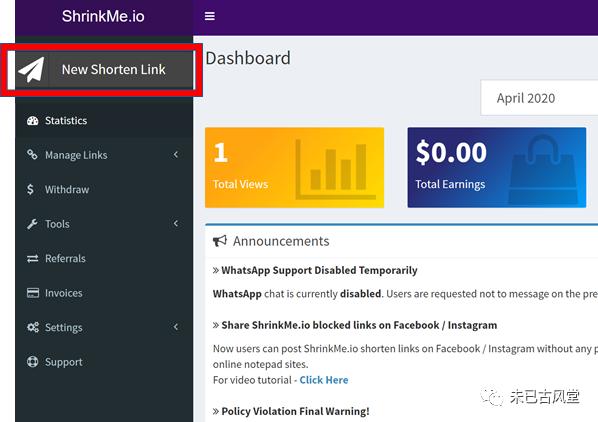
Task: Toggle the hamburger sidebar menu icon
Action: [209, 16]
